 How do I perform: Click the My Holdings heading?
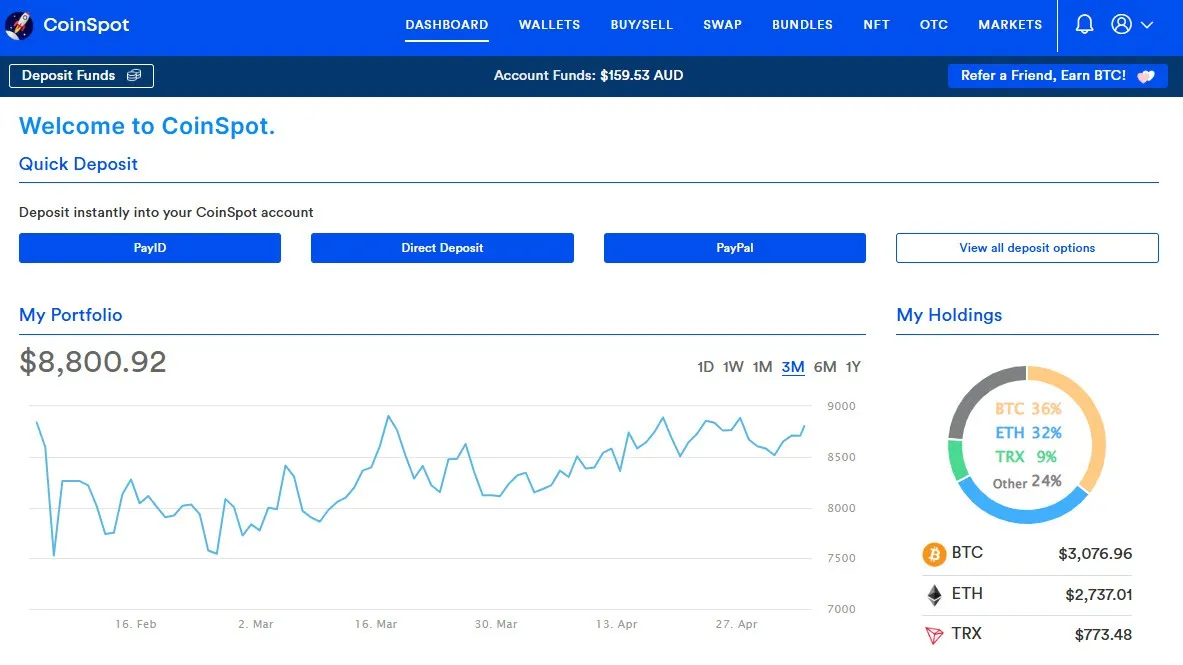(x=949, y=315)
